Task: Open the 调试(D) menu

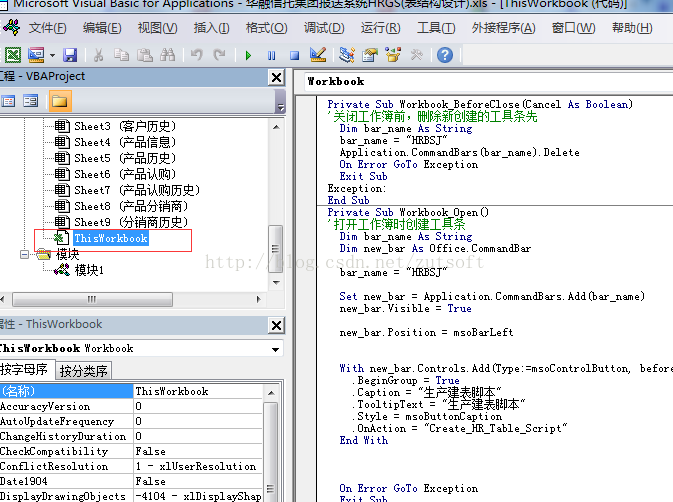Action: [324, 28]
